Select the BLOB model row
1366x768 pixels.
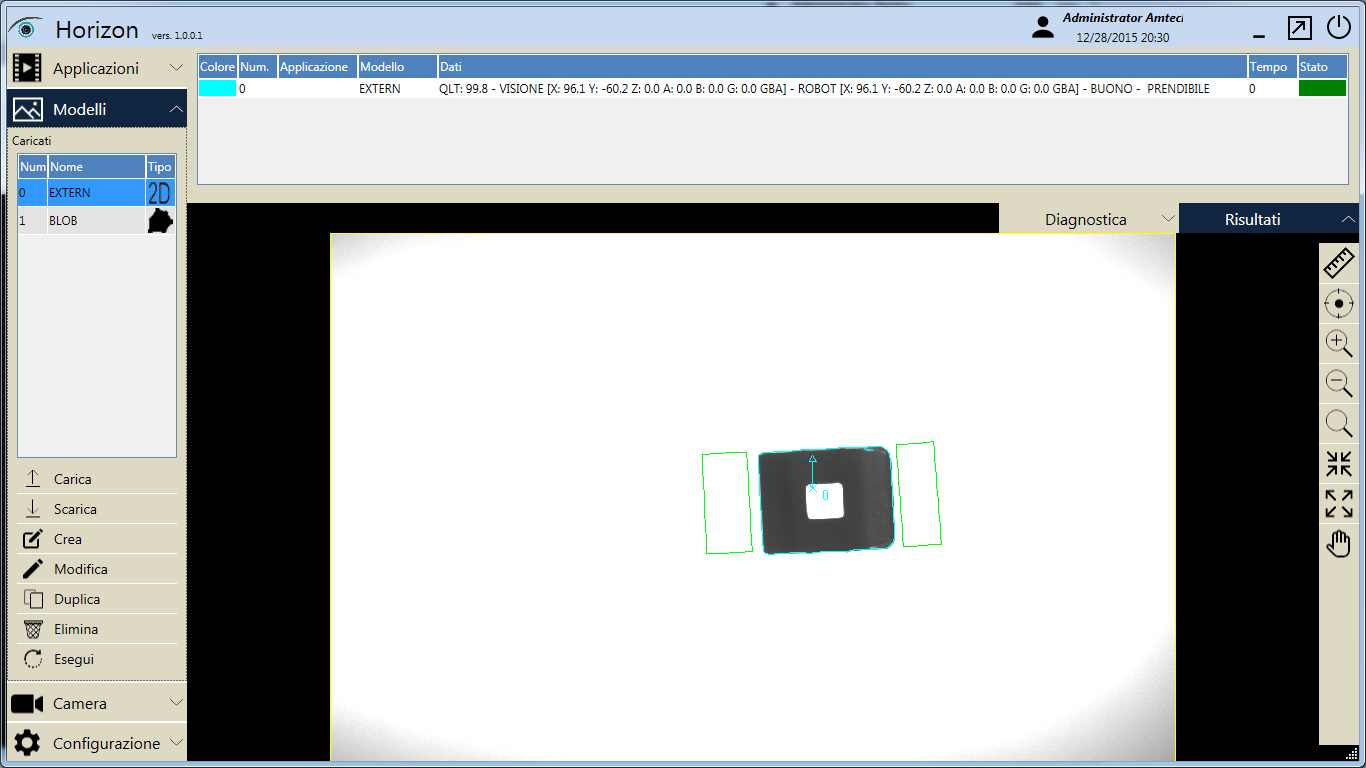pos(96,221)
